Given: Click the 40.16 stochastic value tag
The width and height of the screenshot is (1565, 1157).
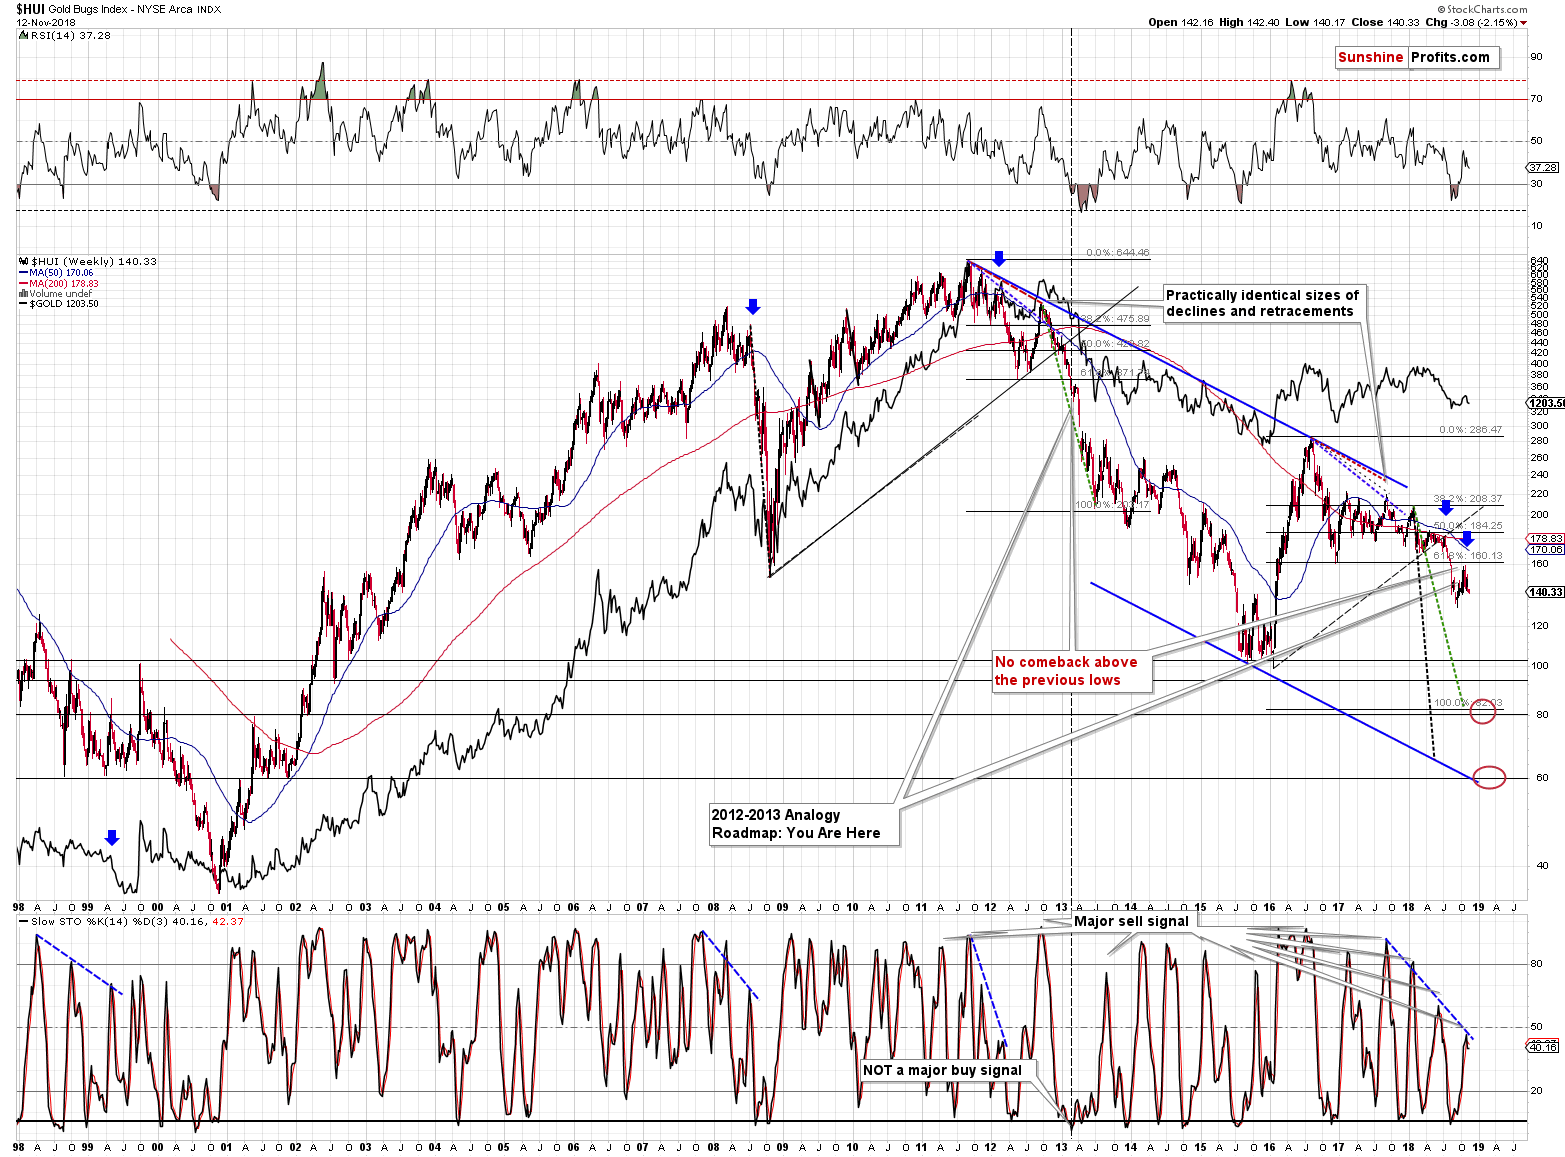Looking at the screenshot, I should click(x=1543, y=1047).
